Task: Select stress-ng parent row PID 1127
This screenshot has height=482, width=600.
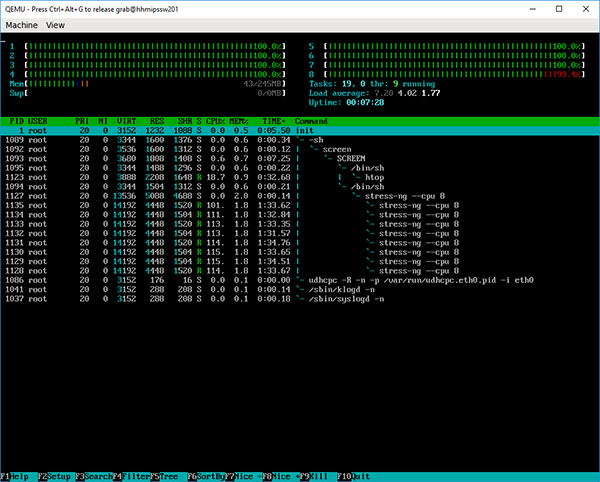Action: pyautogui.click(x=300, y=196)
